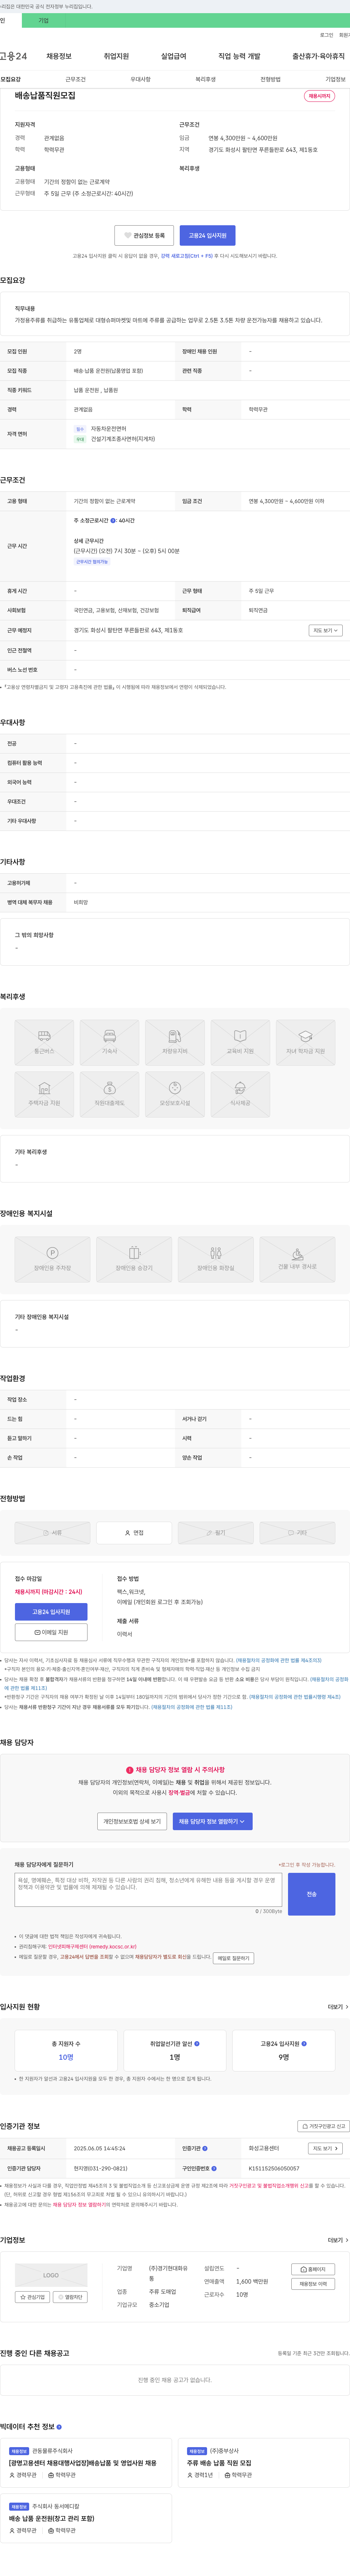The image size is (350, 2576).
Task: Open the 직업 능력 개발 menu
Action: (x=239, y=56)
